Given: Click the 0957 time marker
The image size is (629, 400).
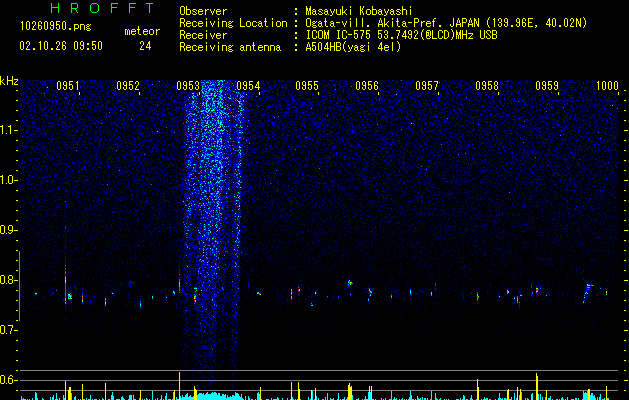Looking at the screenshot, I should tap(427, 86).
